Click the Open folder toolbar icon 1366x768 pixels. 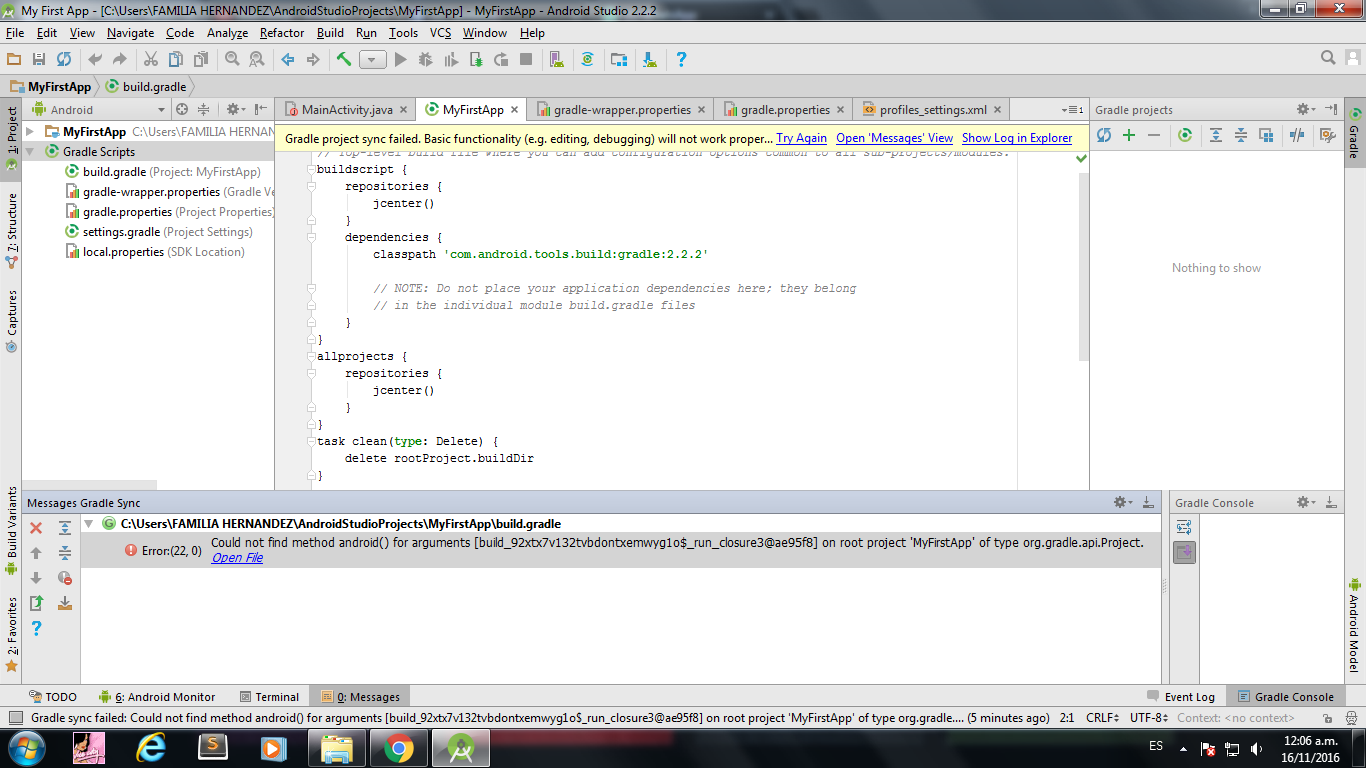[14, 60]
